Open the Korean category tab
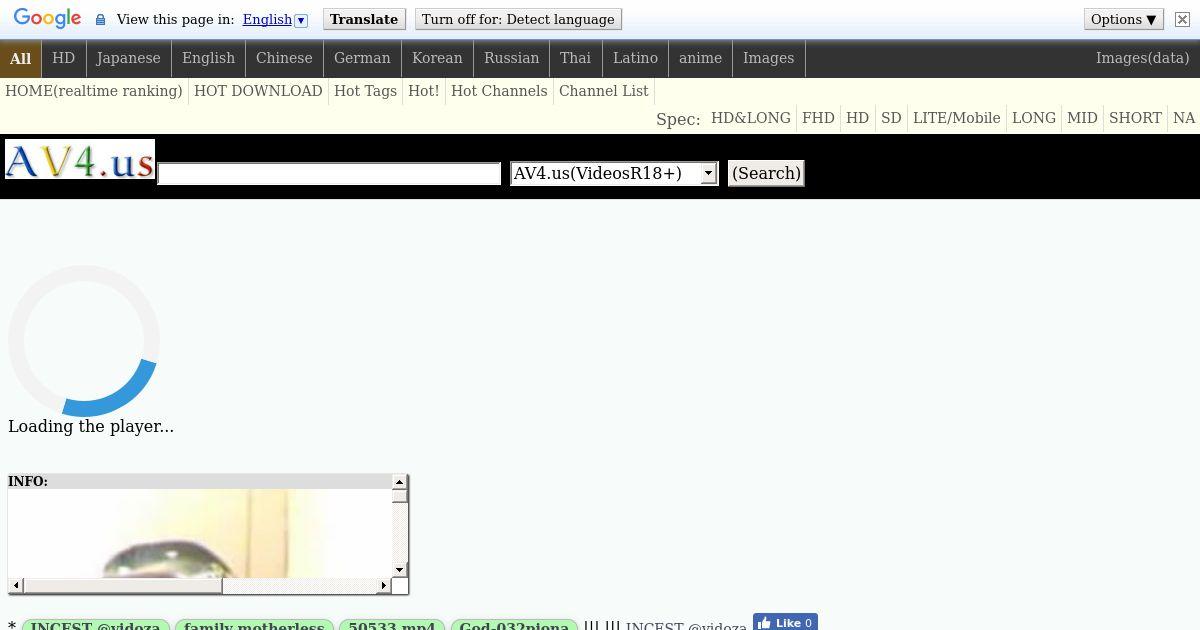This screenshot has width=1200, height=630. pos(437,58)
